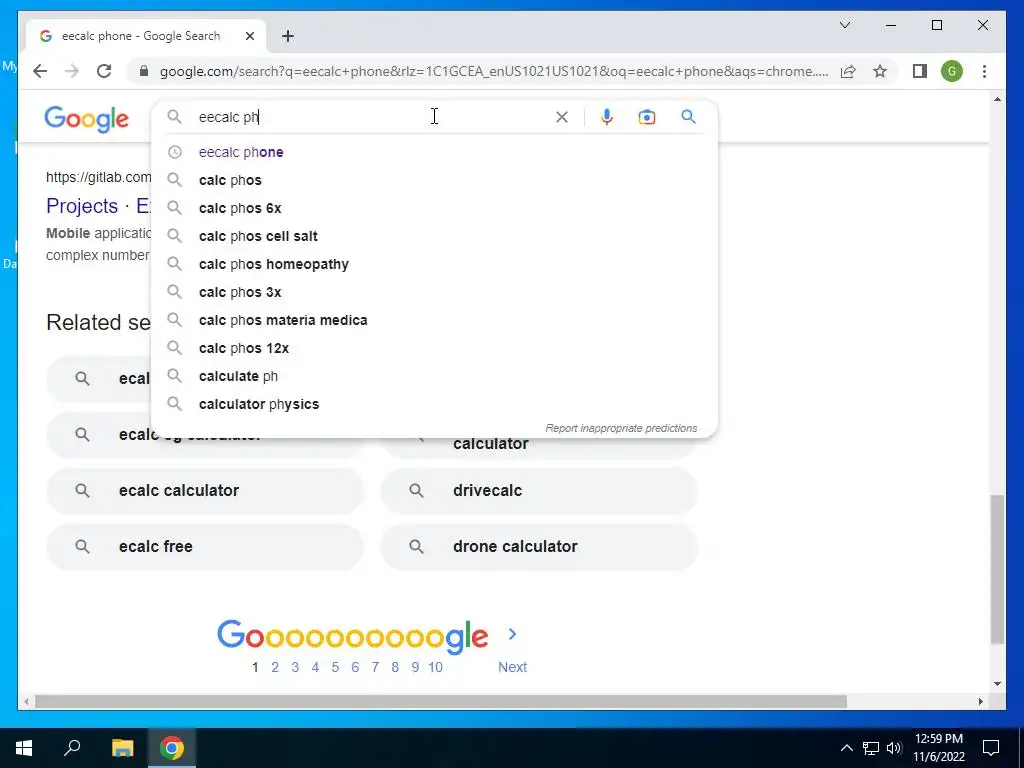Click the related search drone calculator
This screenshot has height=768, width=1024.
[539, 547]
